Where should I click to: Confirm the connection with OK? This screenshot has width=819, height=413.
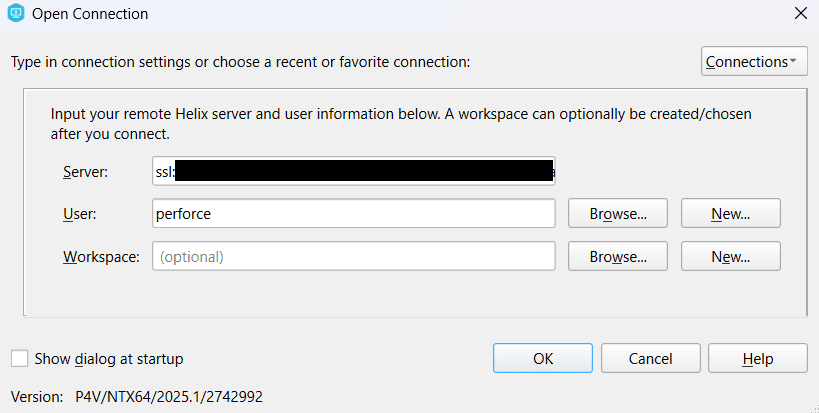pos(543,358)
